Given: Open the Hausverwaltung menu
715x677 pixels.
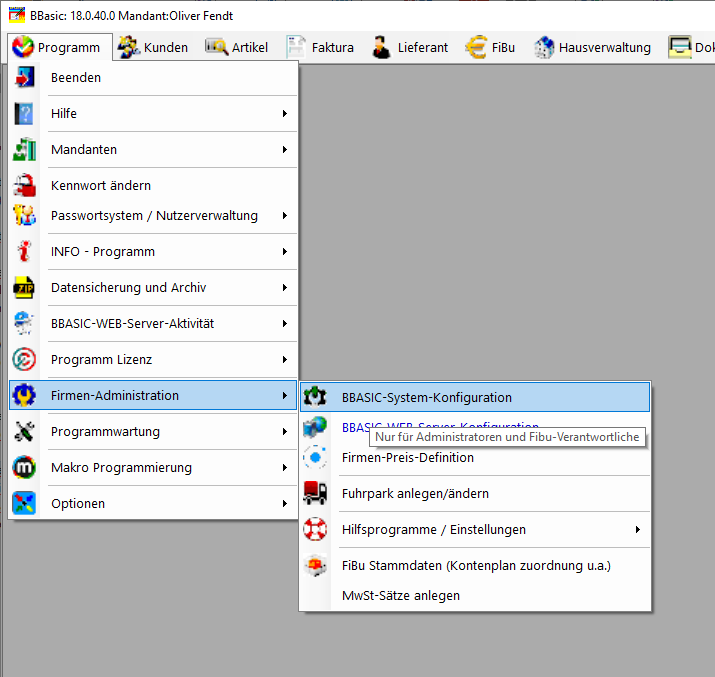Looking at the screenshot, I should pos(592,47).
